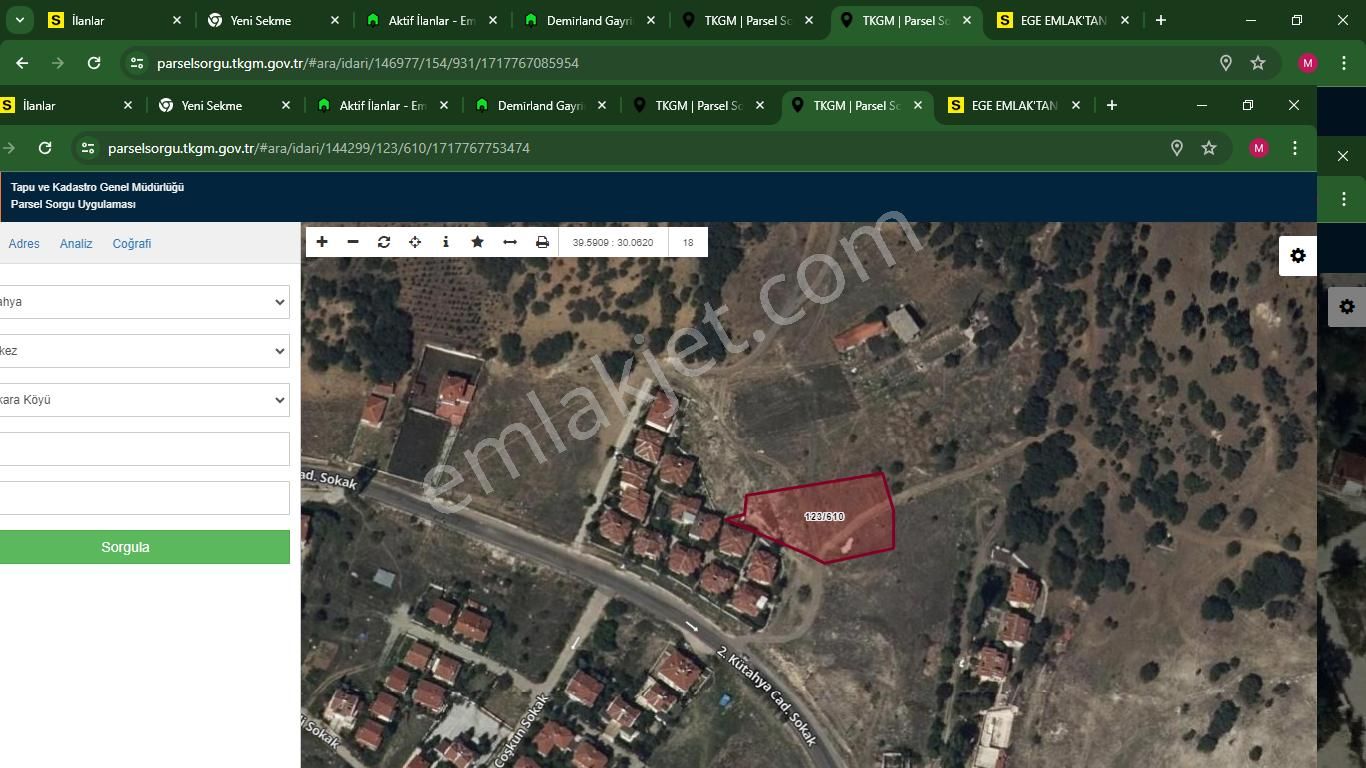Zoom in with the map plus icon
The height and width of the screenshot is (768, 1366).
pos(322,242)
